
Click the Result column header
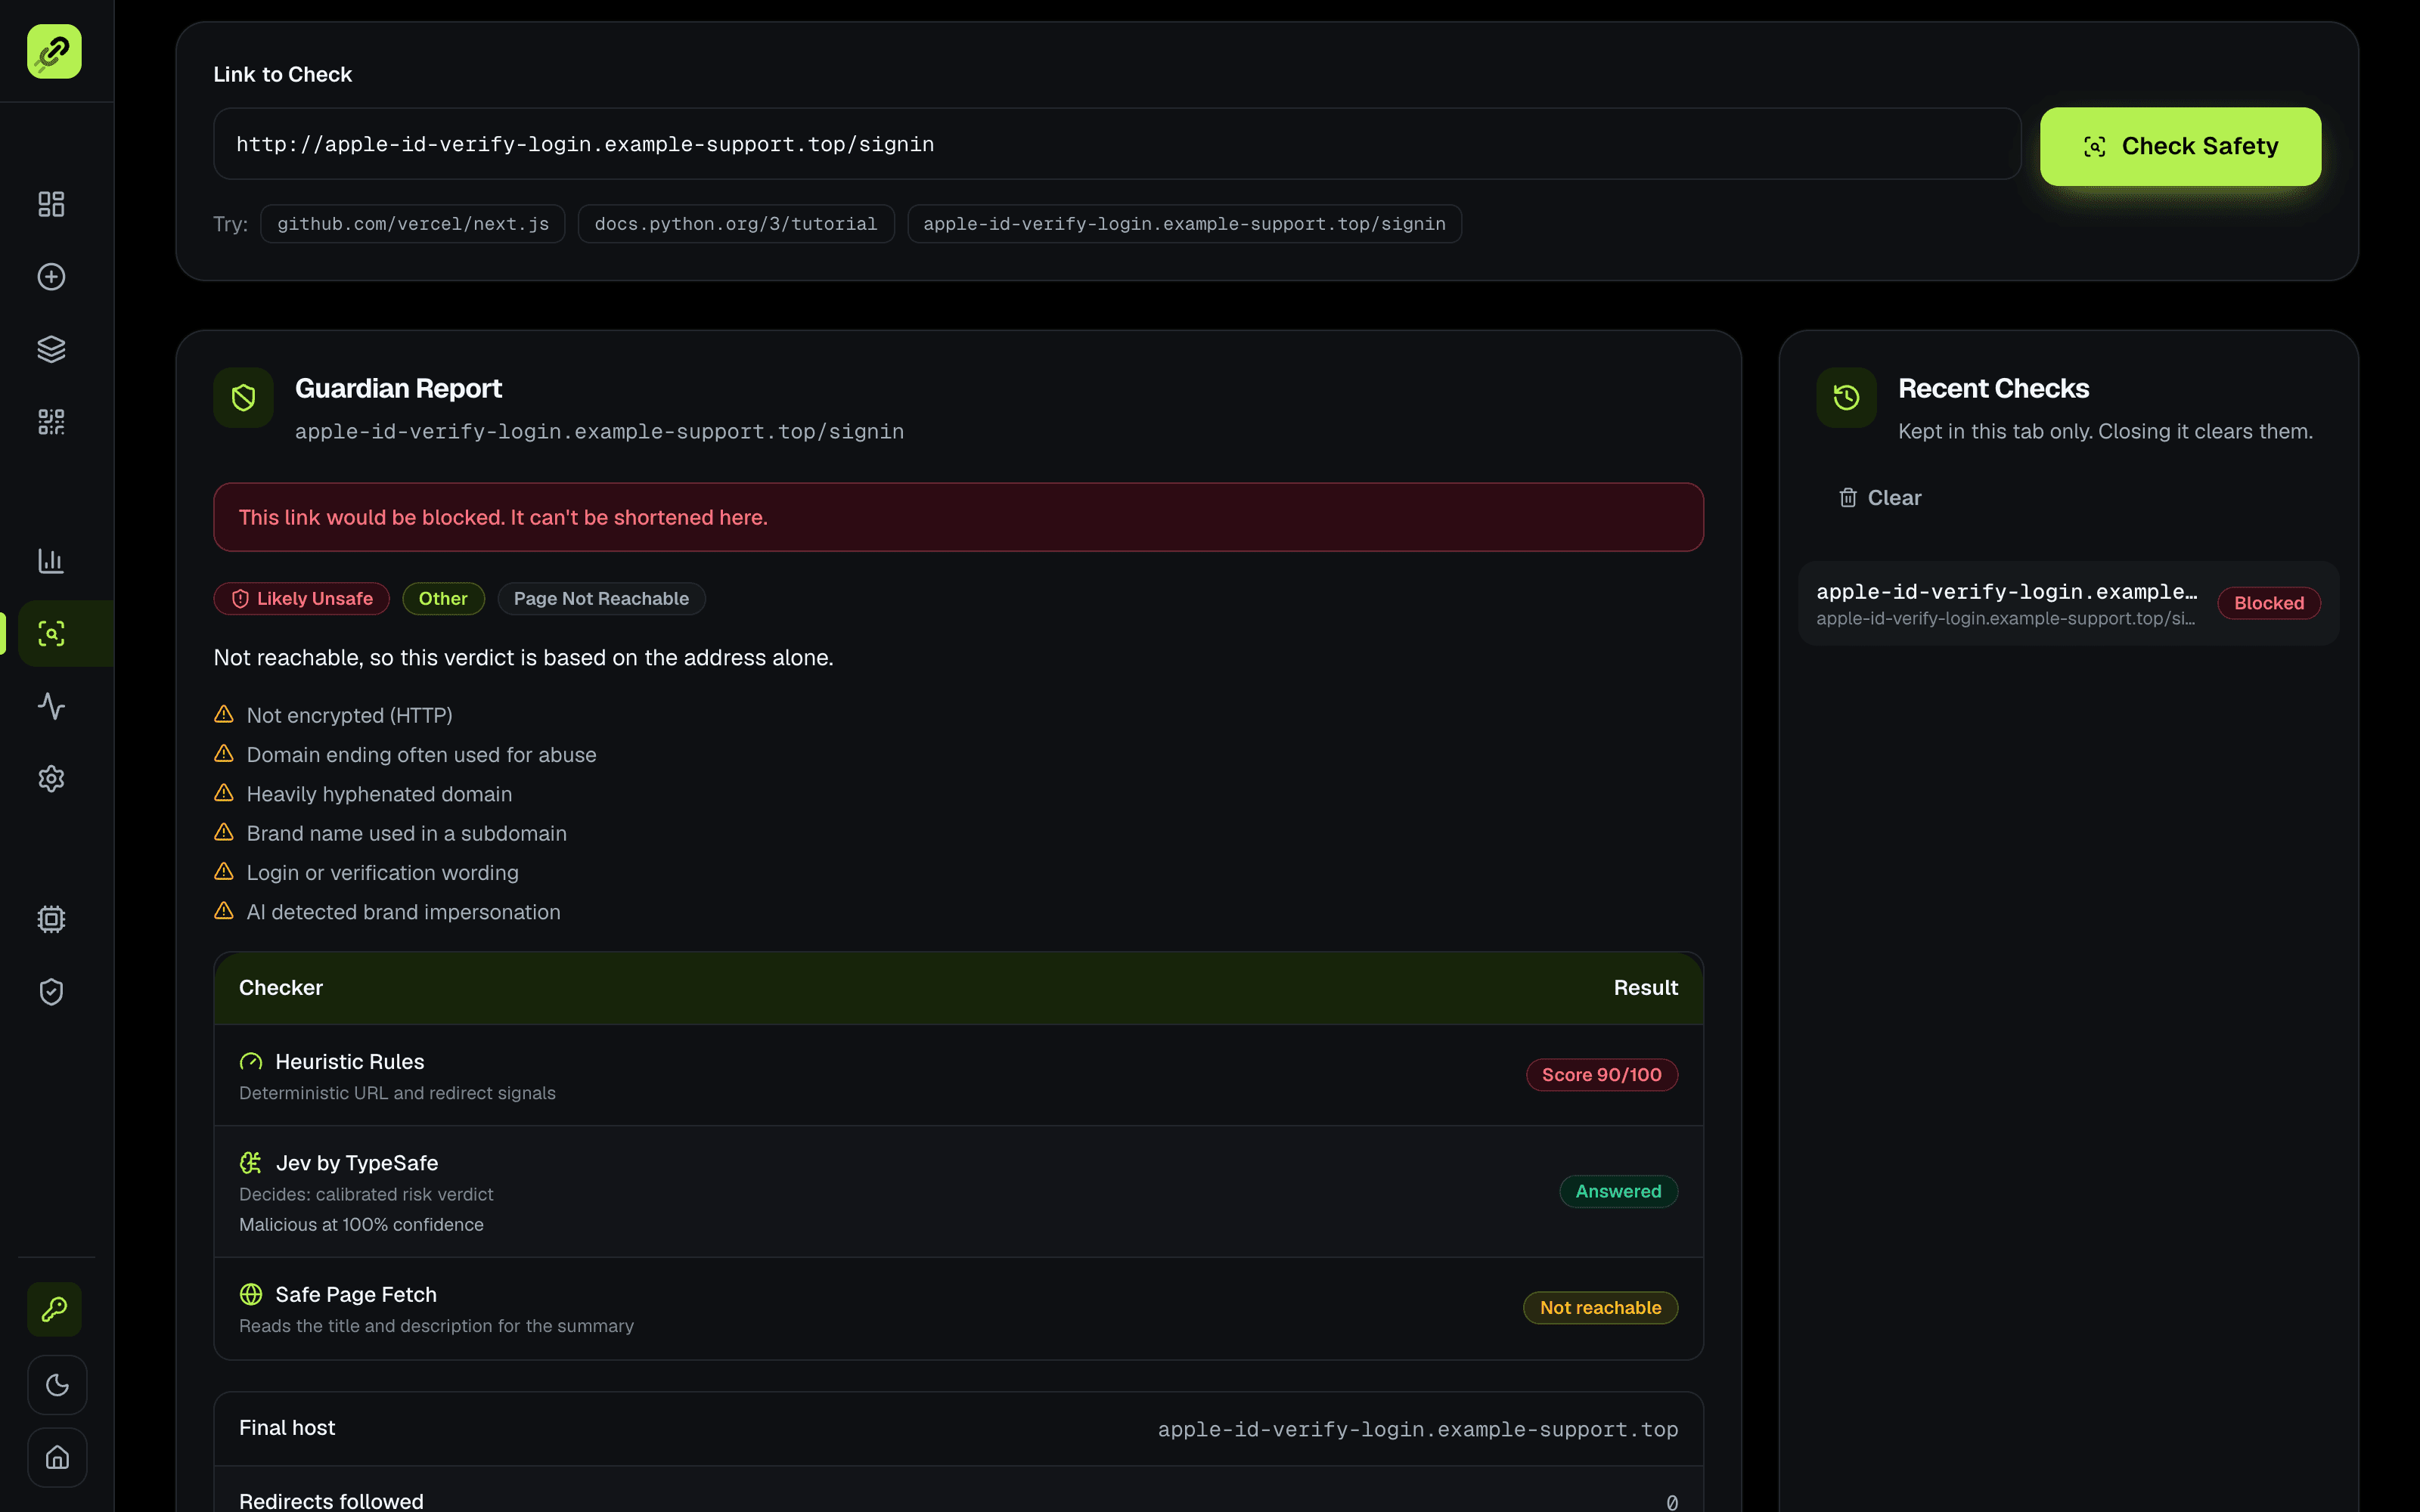(1645, 988)
